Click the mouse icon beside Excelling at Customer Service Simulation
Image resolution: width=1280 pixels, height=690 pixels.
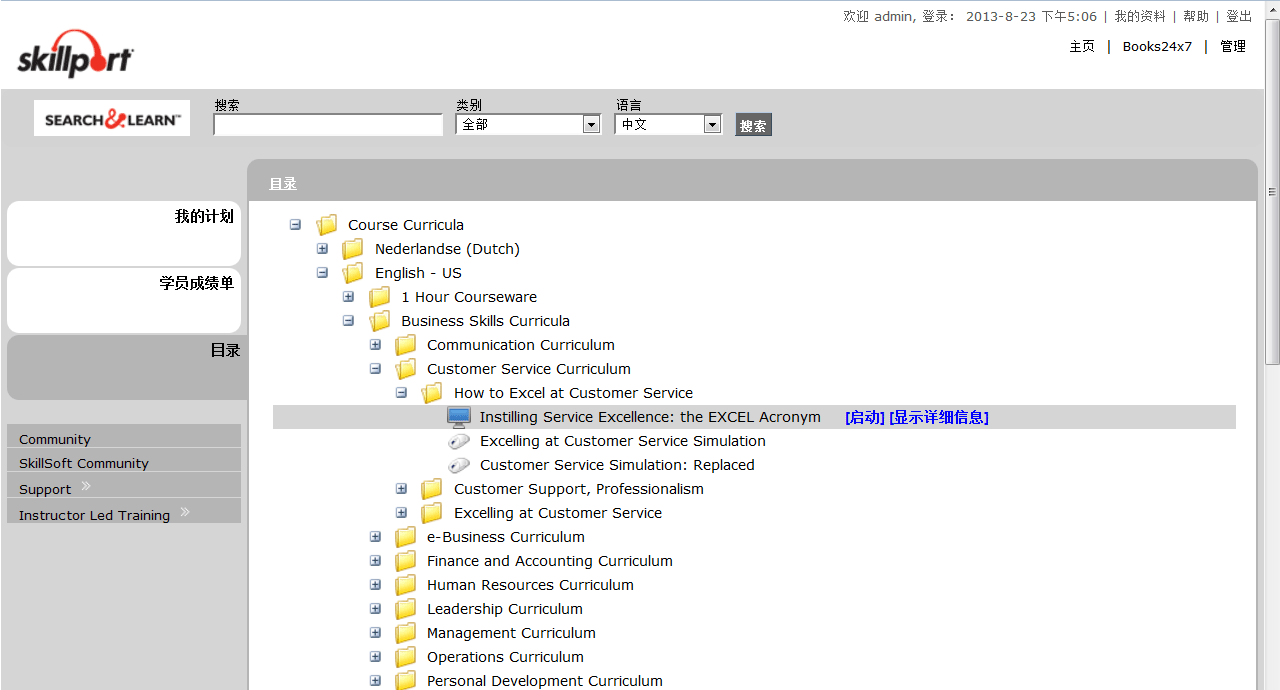point(459,441)
